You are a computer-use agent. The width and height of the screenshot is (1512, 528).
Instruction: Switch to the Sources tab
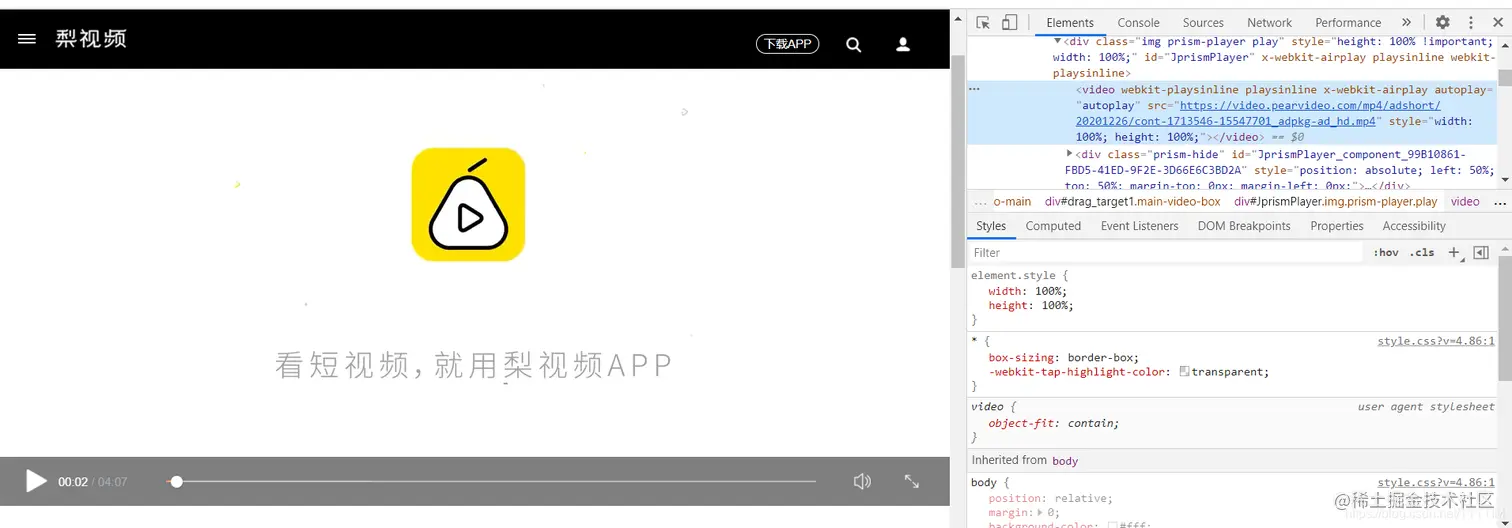tap(1203, 22)
